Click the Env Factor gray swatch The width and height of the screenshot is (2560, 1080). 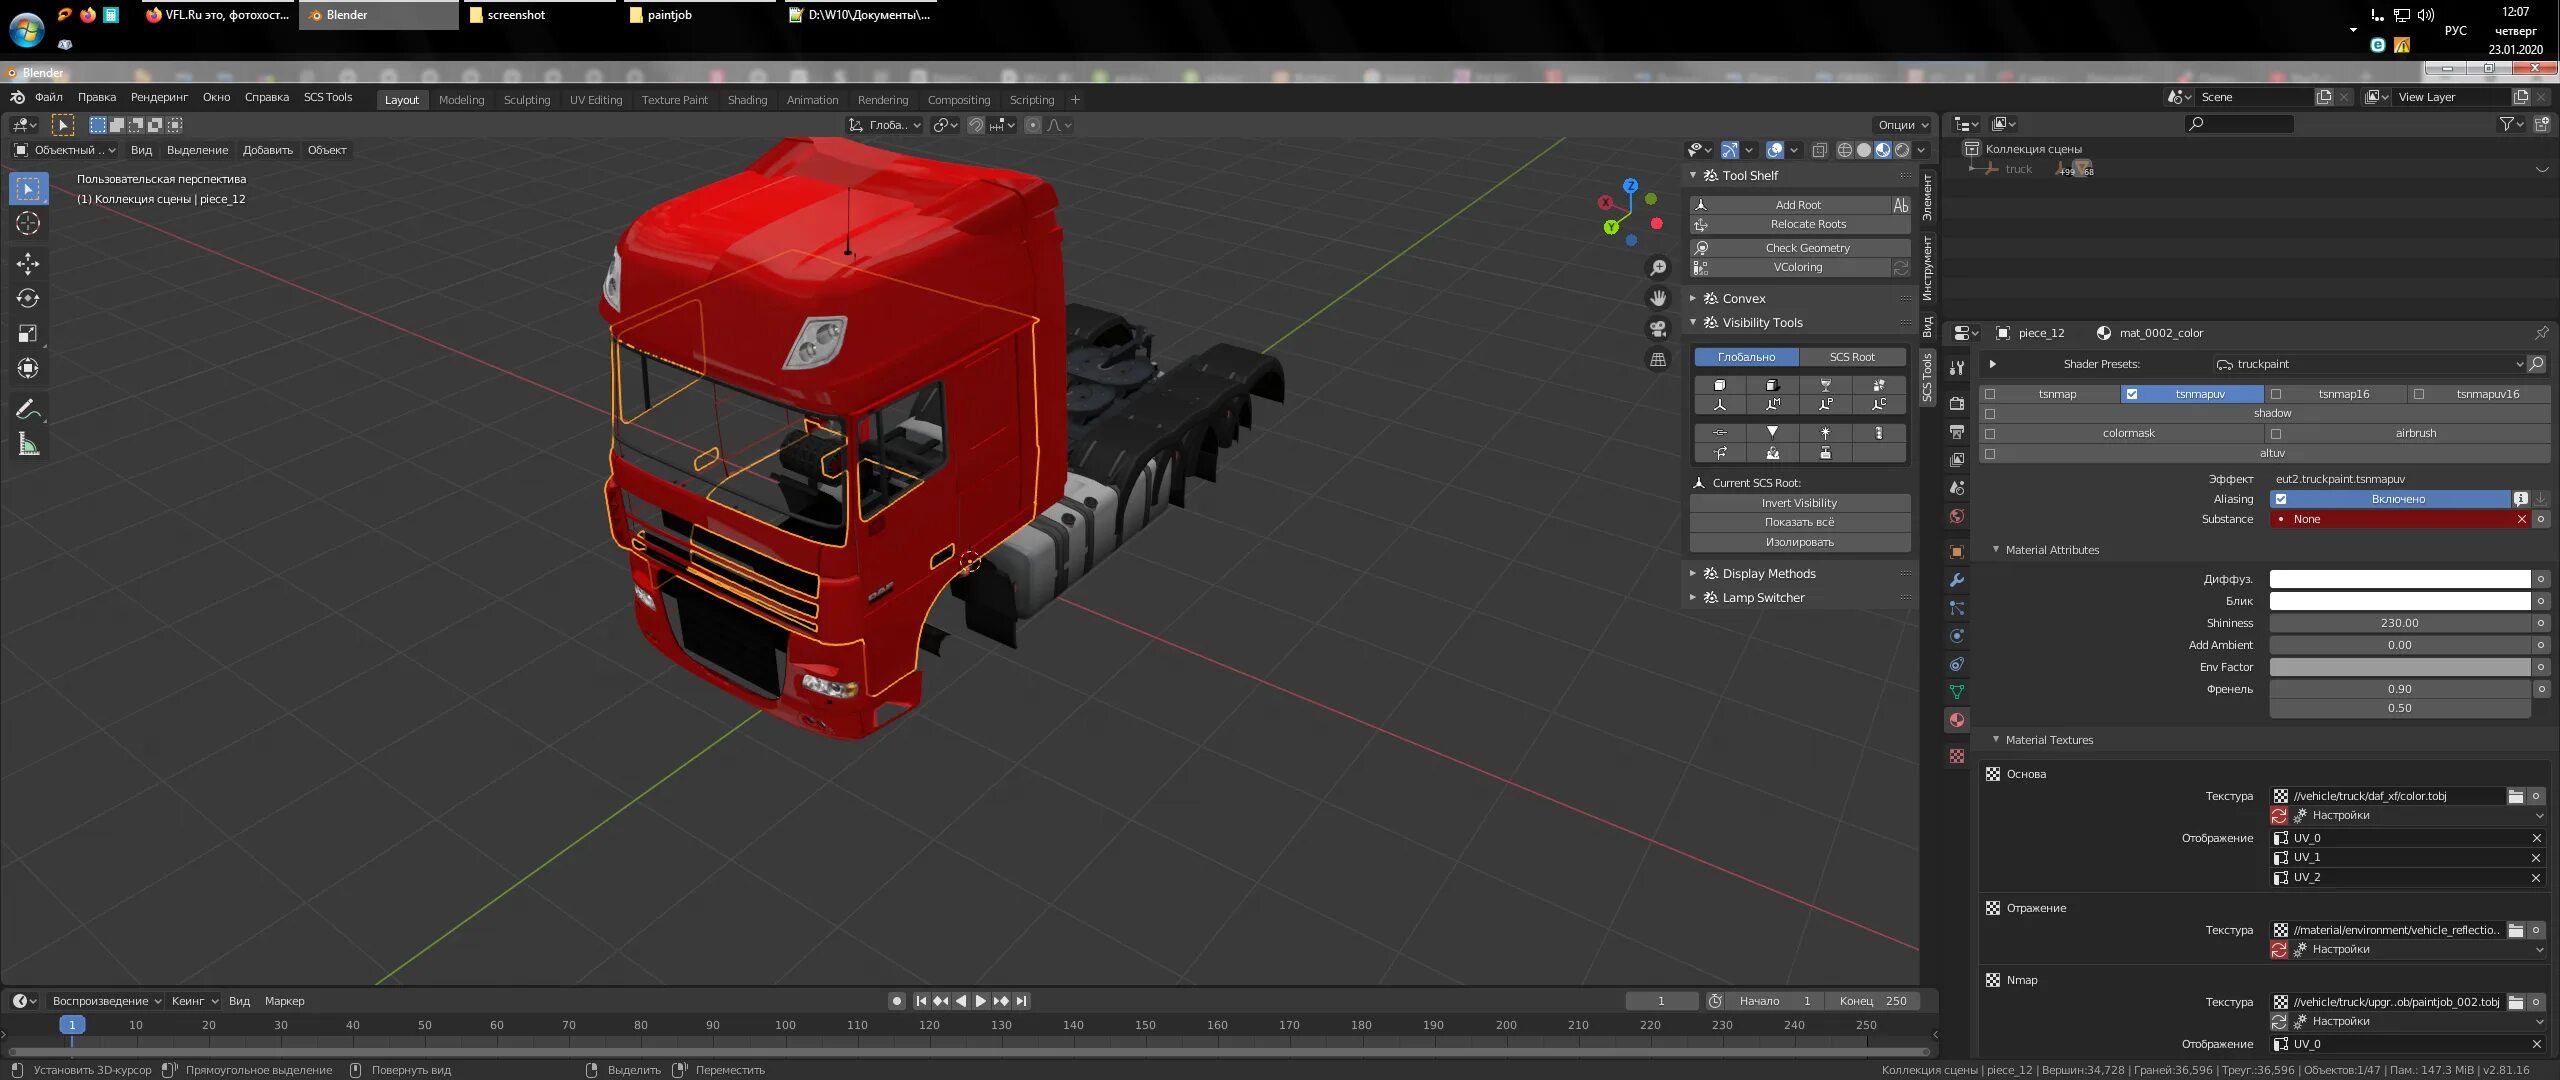click(2400, 667)
